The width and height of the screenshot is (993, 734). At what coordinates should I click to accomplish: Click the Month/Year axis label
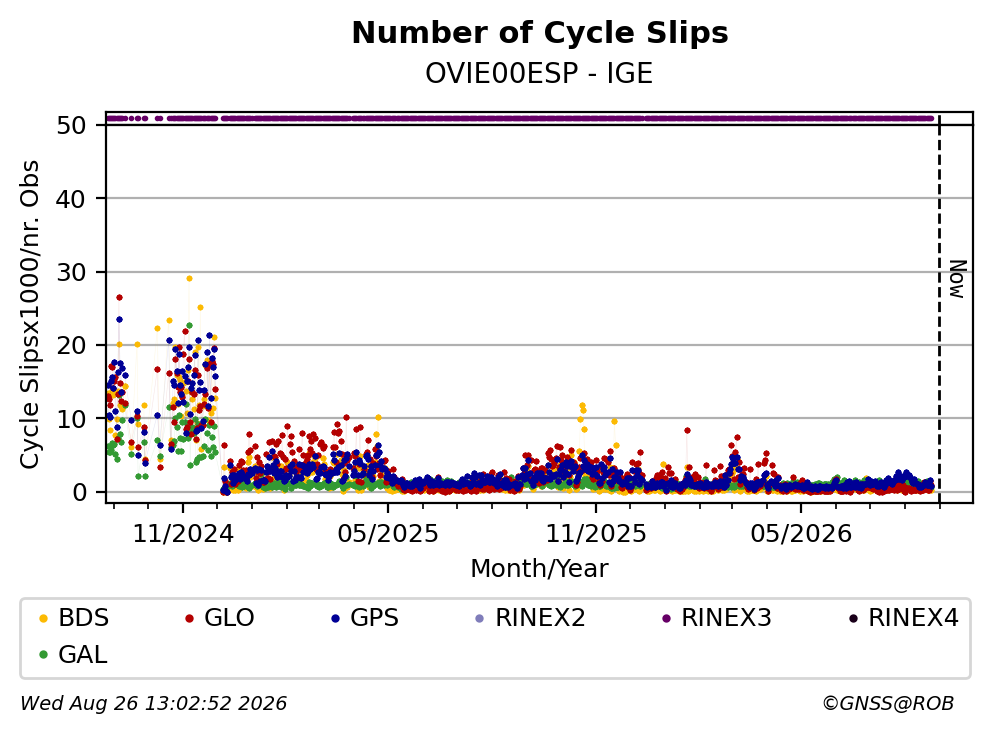(539, 569)
